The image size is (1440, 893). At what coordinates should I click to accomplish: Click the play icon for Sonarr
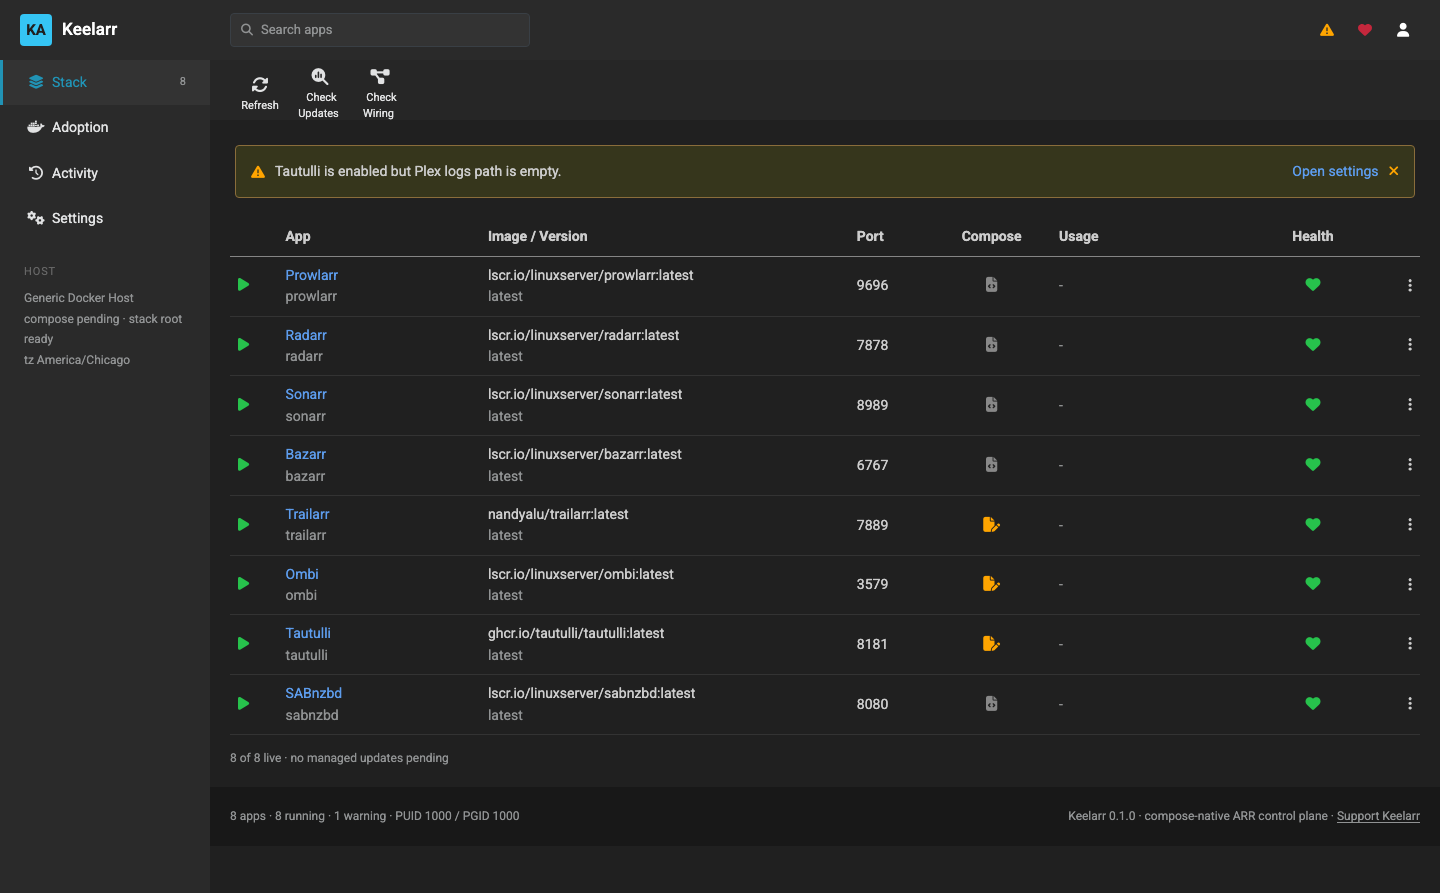pos(243,405)
